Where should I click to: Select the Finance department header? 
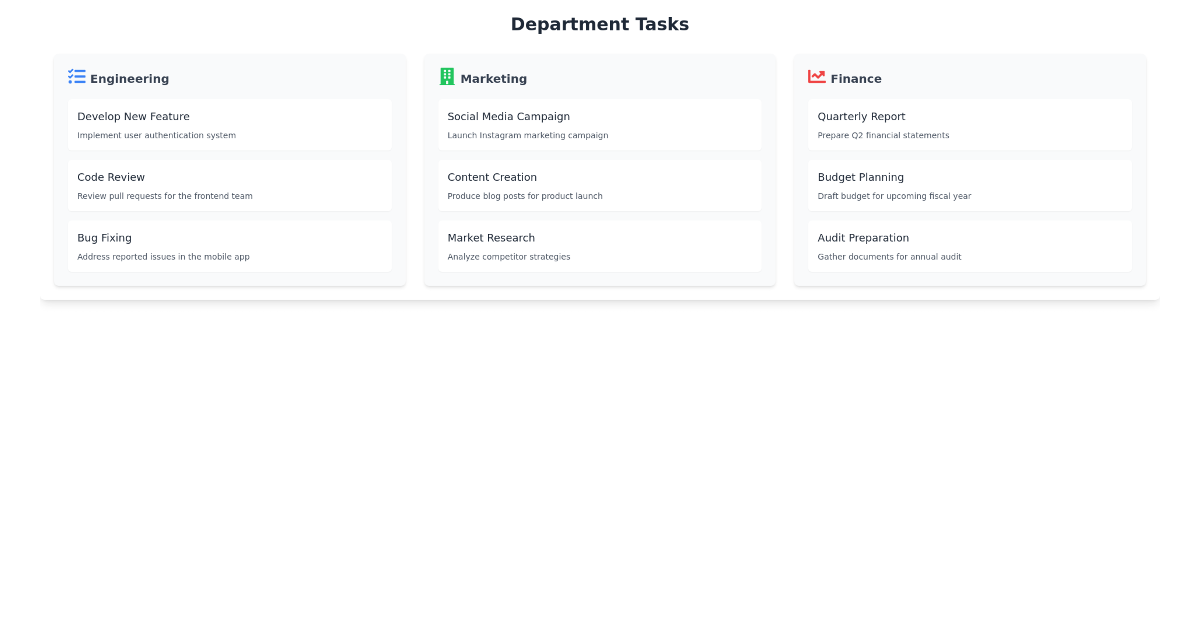(x=856, y=78)
